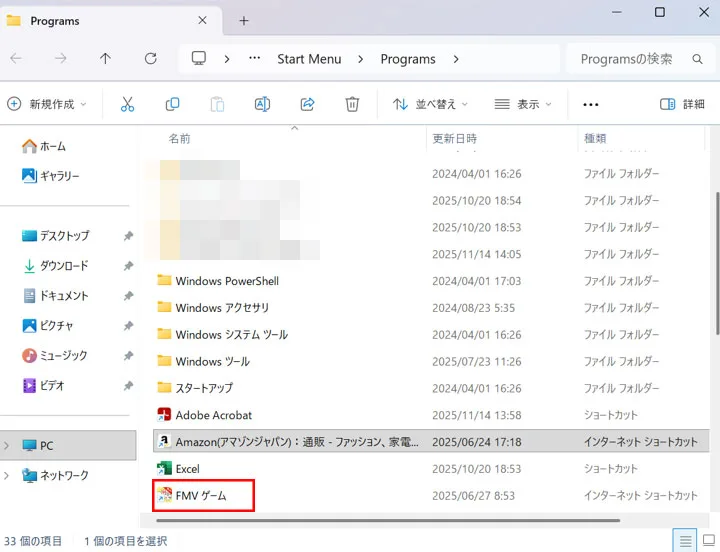Viewport: 720px width, 552px height.
Task: Switch to details list view icon
Action: (x=685, y=541)
